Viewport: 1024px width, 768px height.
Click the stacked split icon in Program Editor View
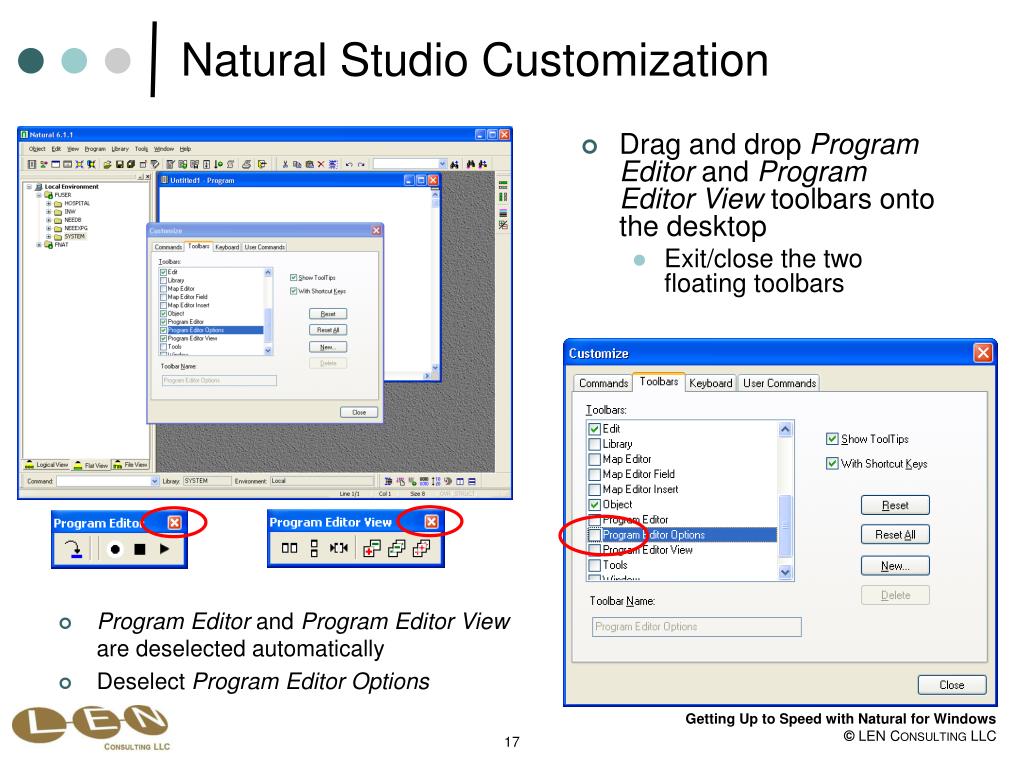314,548
